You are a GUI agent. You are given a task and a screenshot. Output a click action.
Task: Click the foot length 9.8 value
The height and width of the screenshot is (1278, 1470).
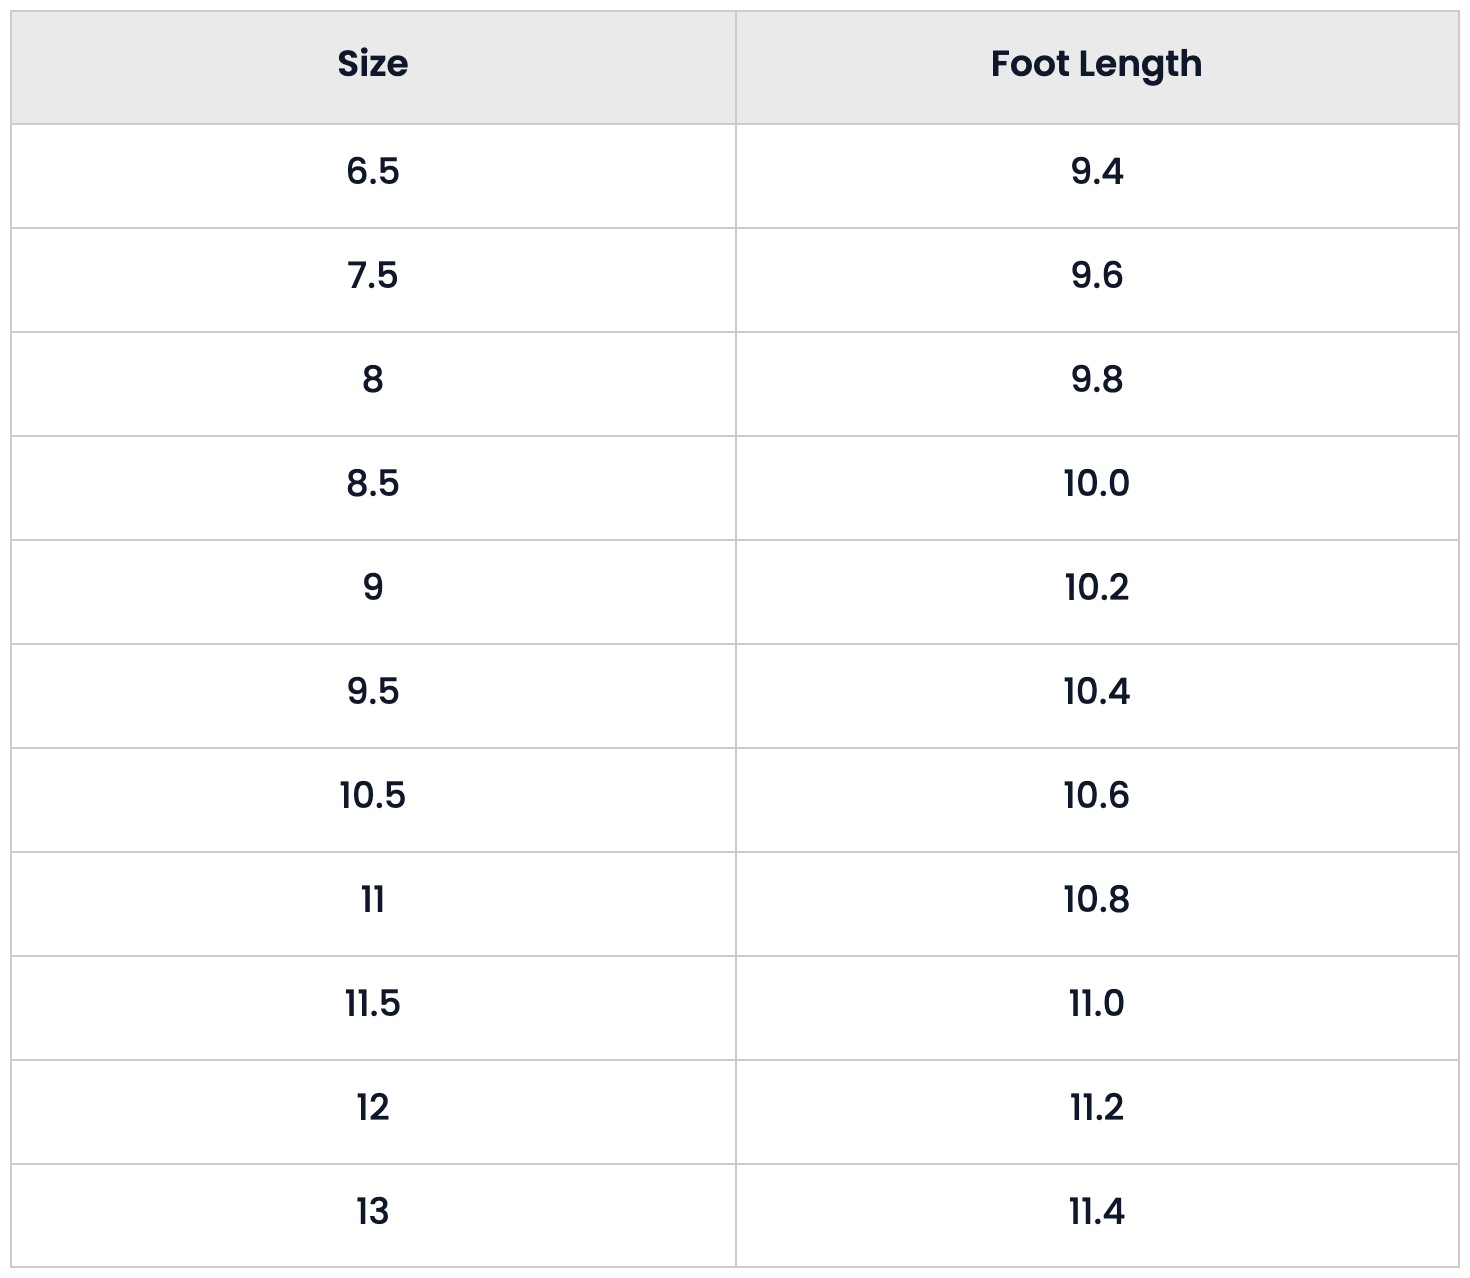1097,379
